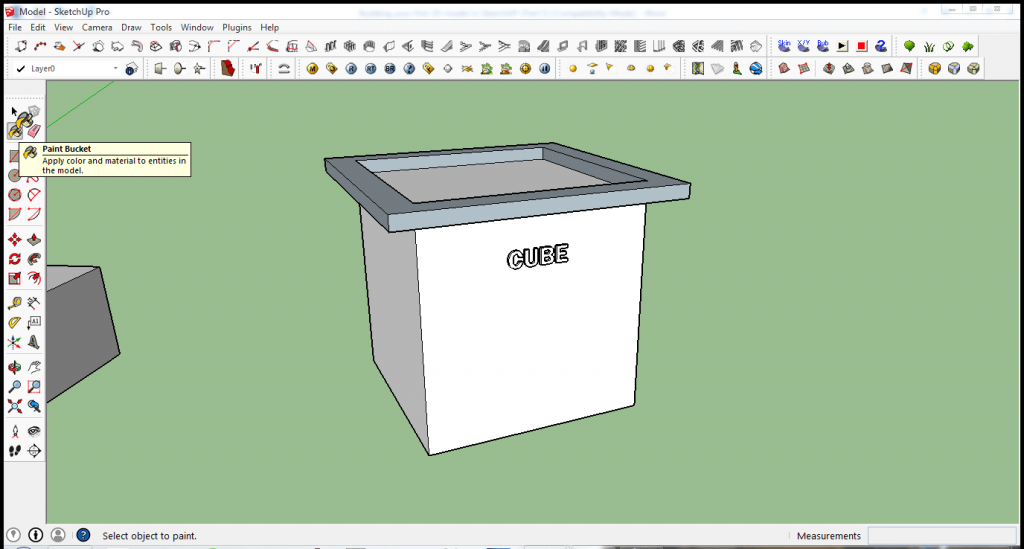The image size is (1024, 549).
Task: Click the green tree plugin icon
Action: click(x=909, y=46)
